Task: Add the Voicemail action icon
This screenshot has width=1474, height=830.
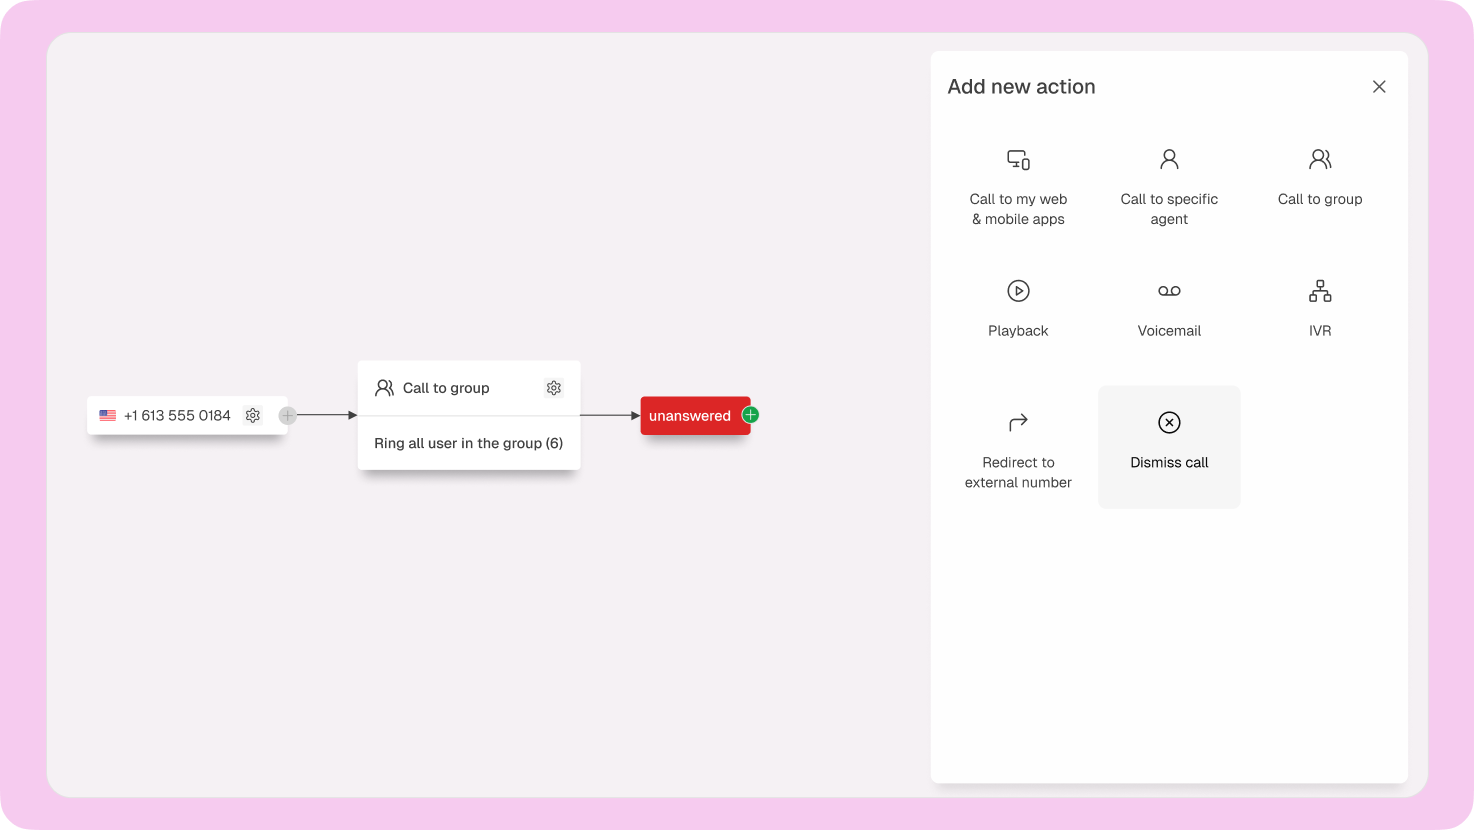Action: coord(1169,291)
